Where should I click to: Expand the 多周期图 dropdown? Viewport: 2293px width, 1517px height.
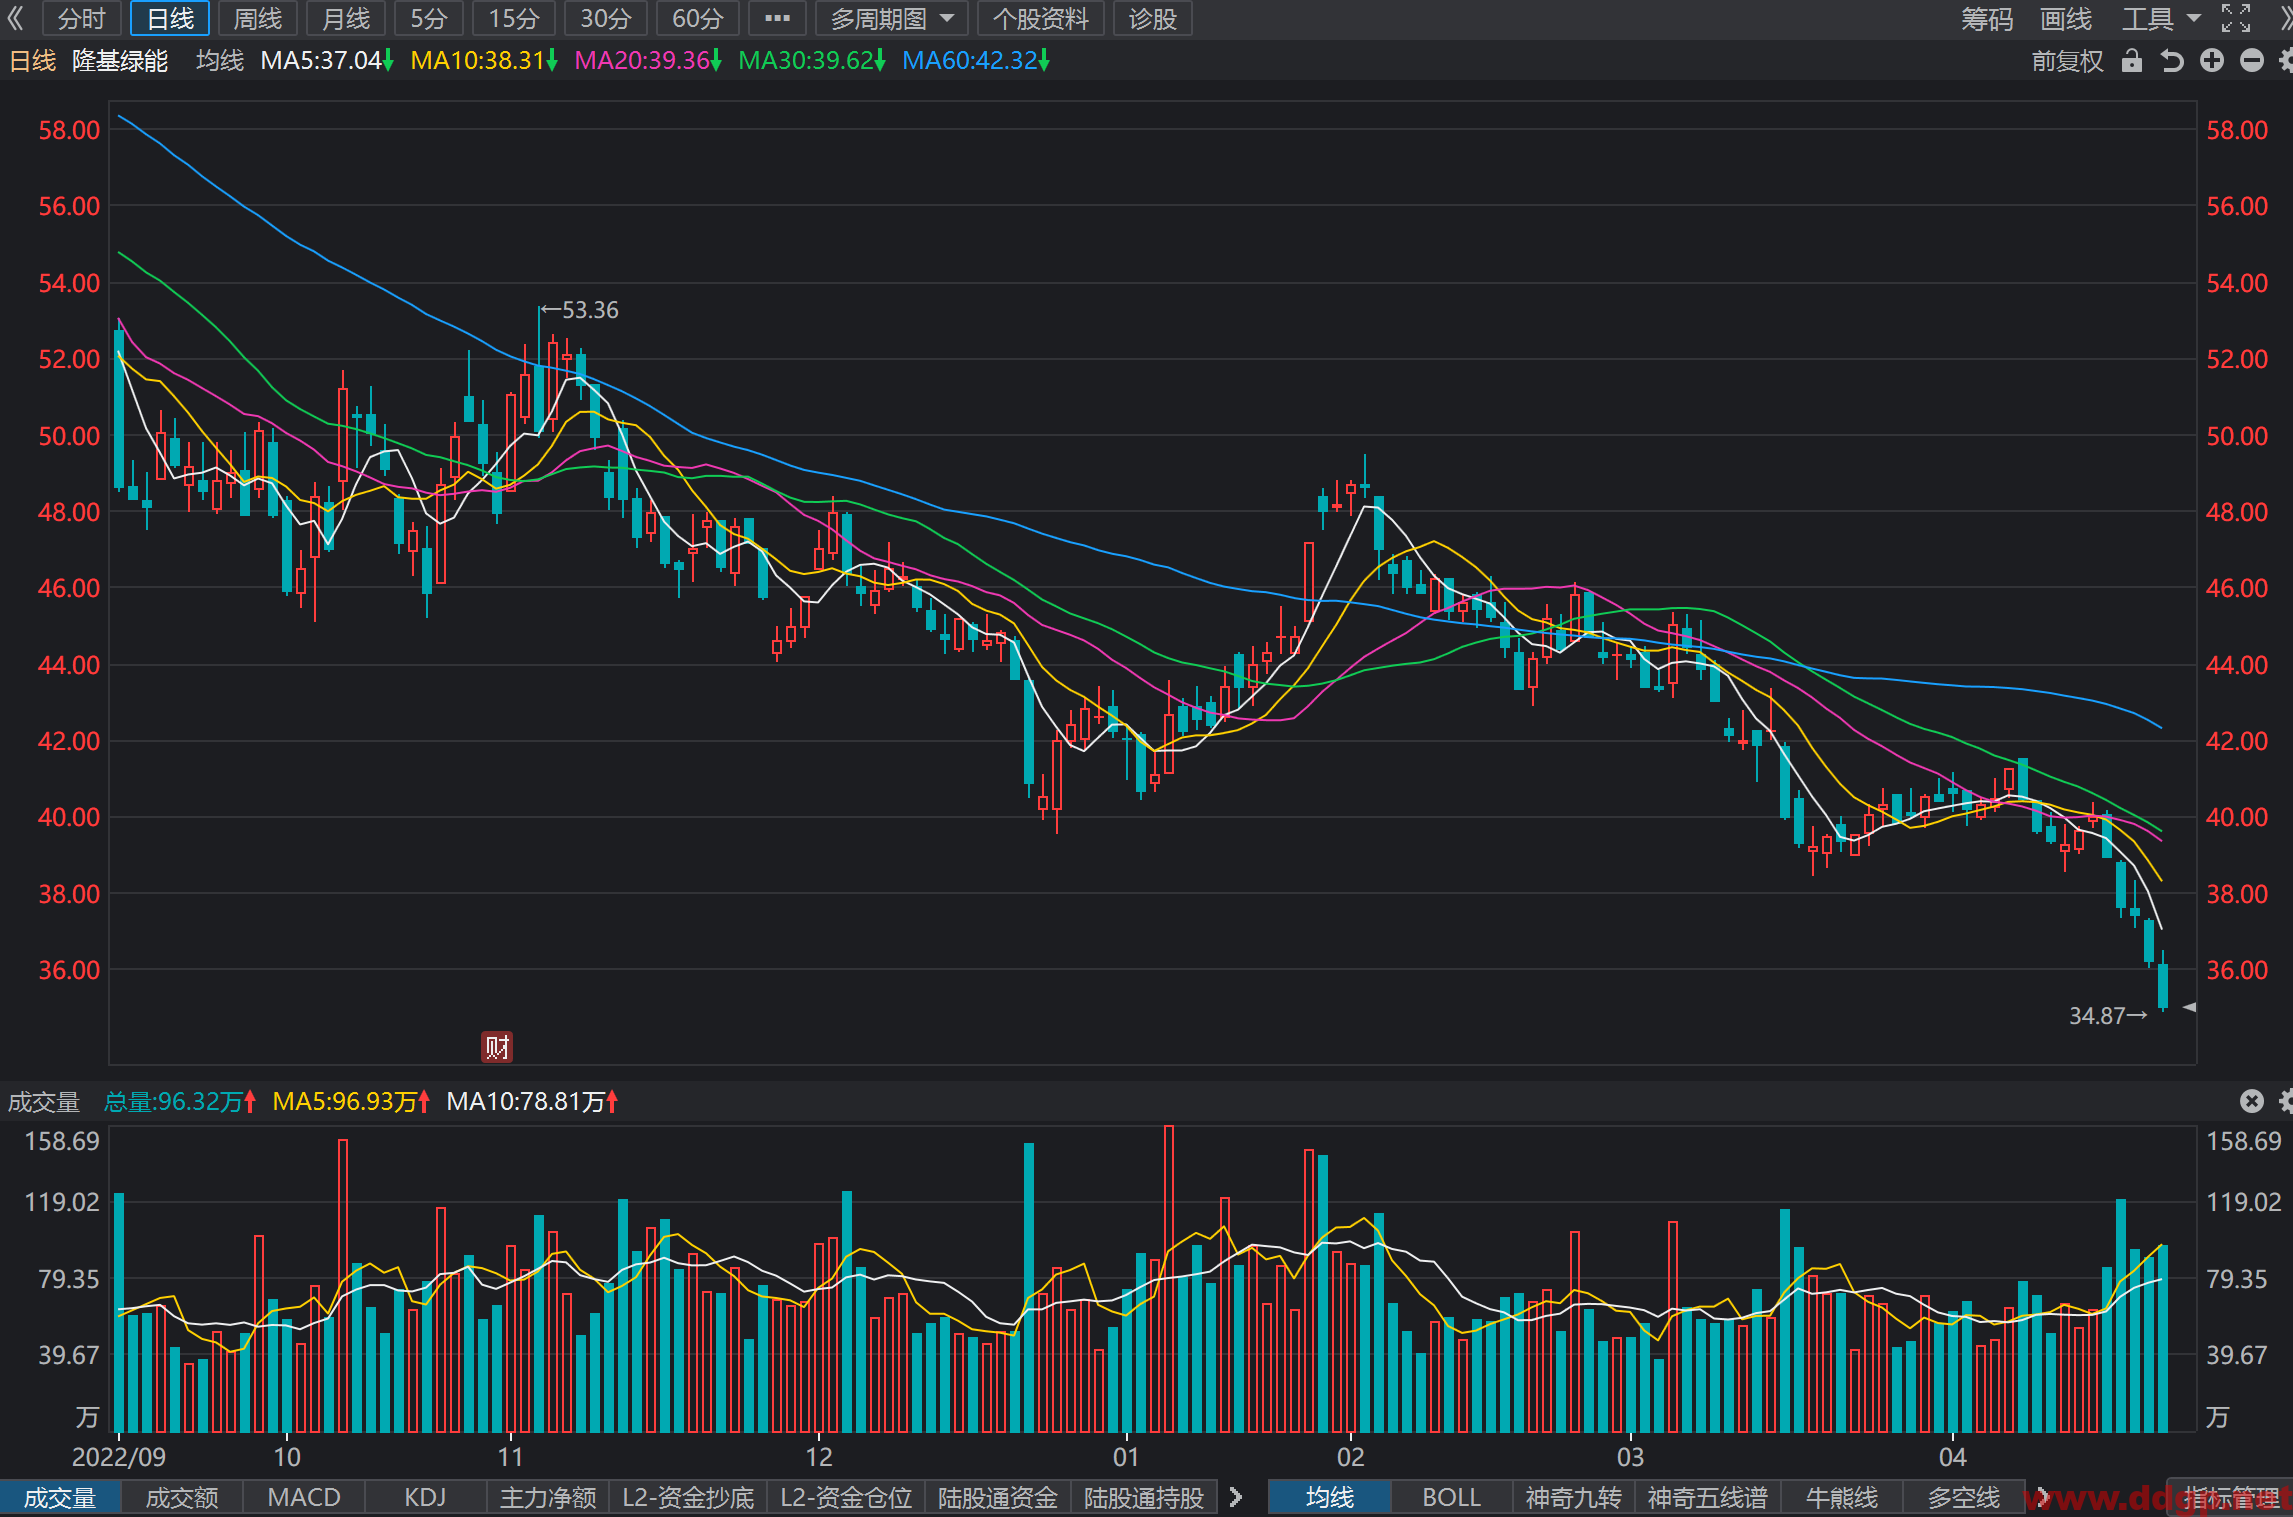[892, 18]
